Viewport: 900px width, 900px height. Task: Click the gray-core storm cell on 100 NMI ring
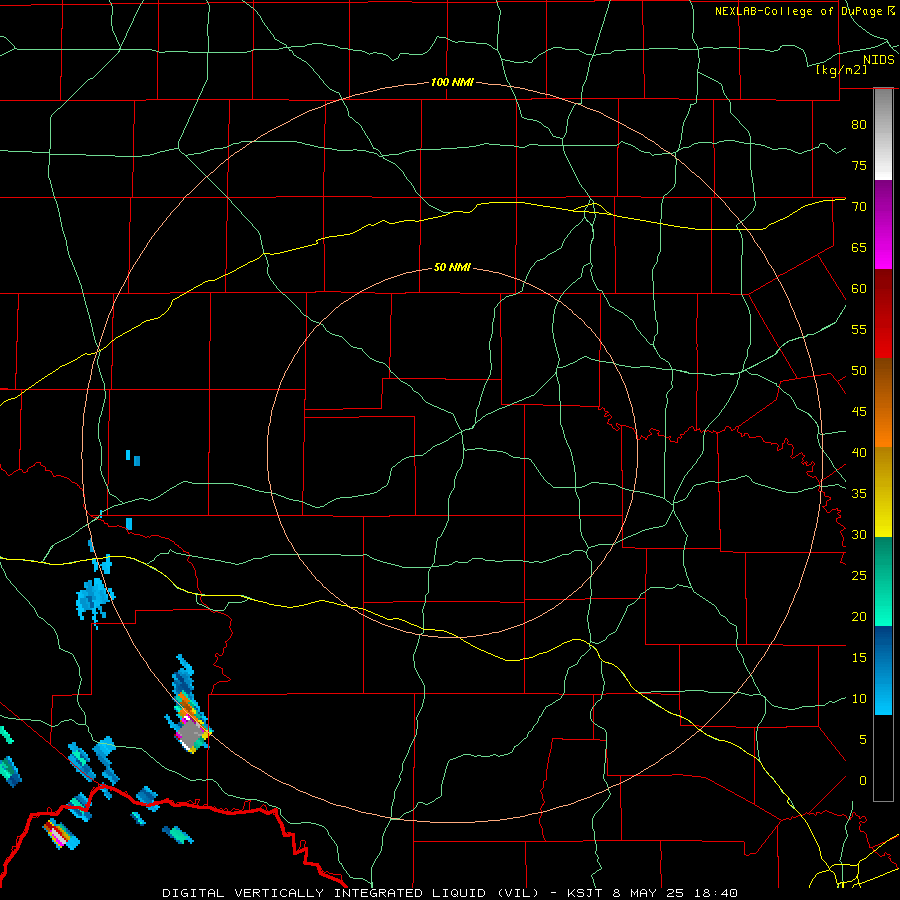pyautogui.click(x=191, y=732)
